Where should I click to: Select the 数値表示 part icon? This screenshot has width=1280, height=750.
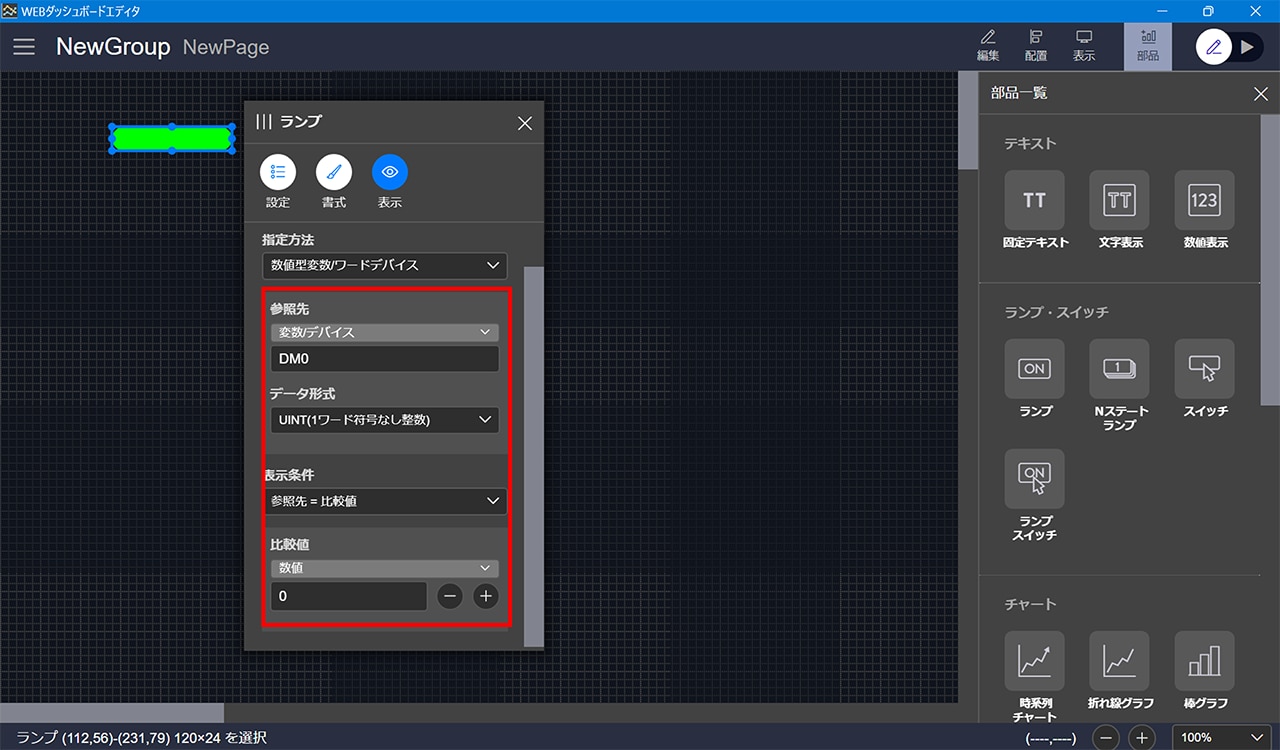1204,201
